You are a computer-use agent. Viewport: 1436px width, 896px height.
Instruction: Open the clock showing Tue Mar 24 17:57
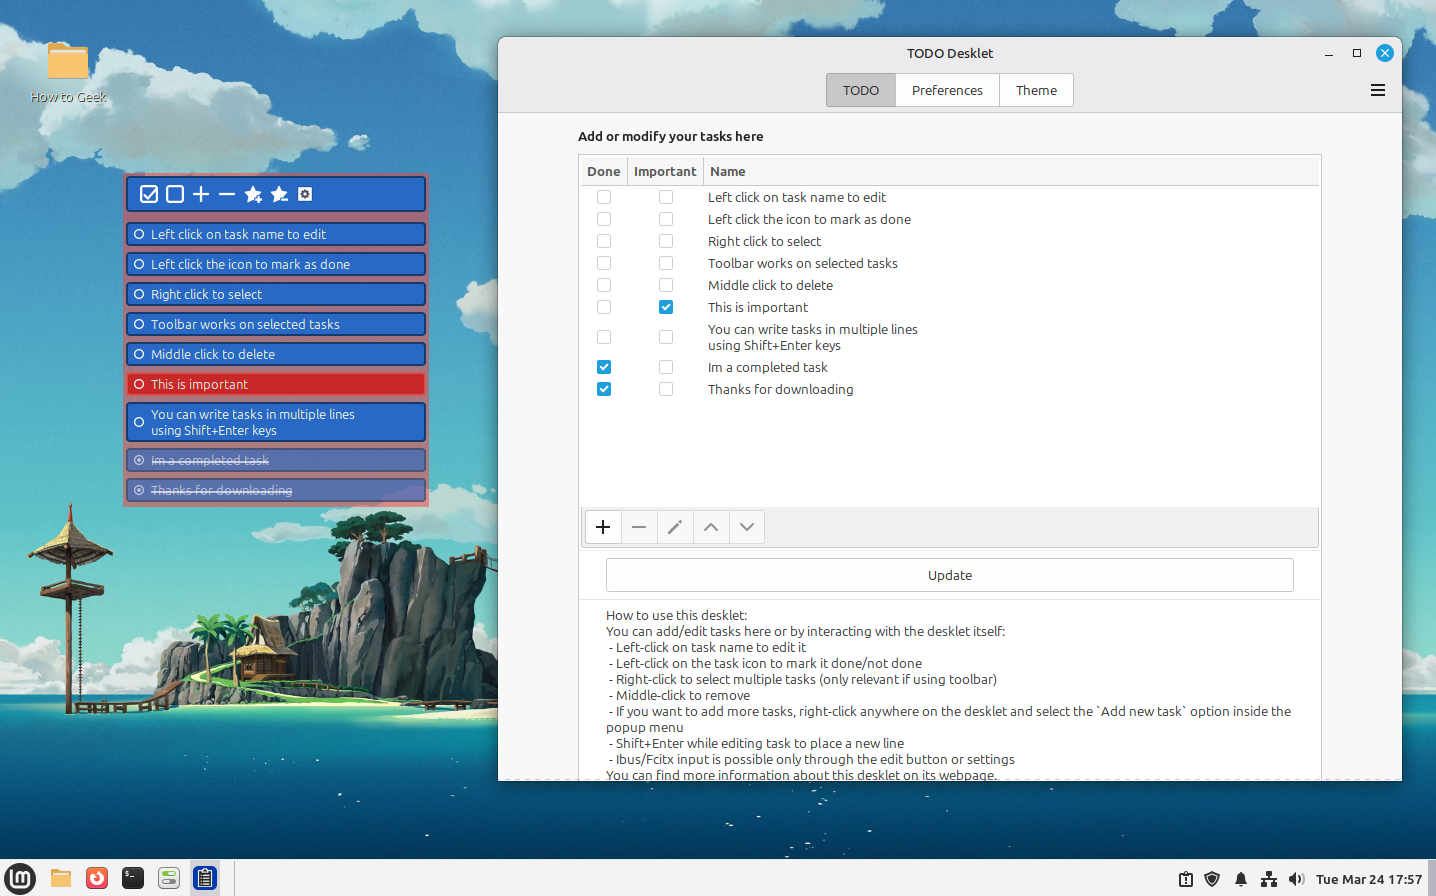tap(1369, 879)
